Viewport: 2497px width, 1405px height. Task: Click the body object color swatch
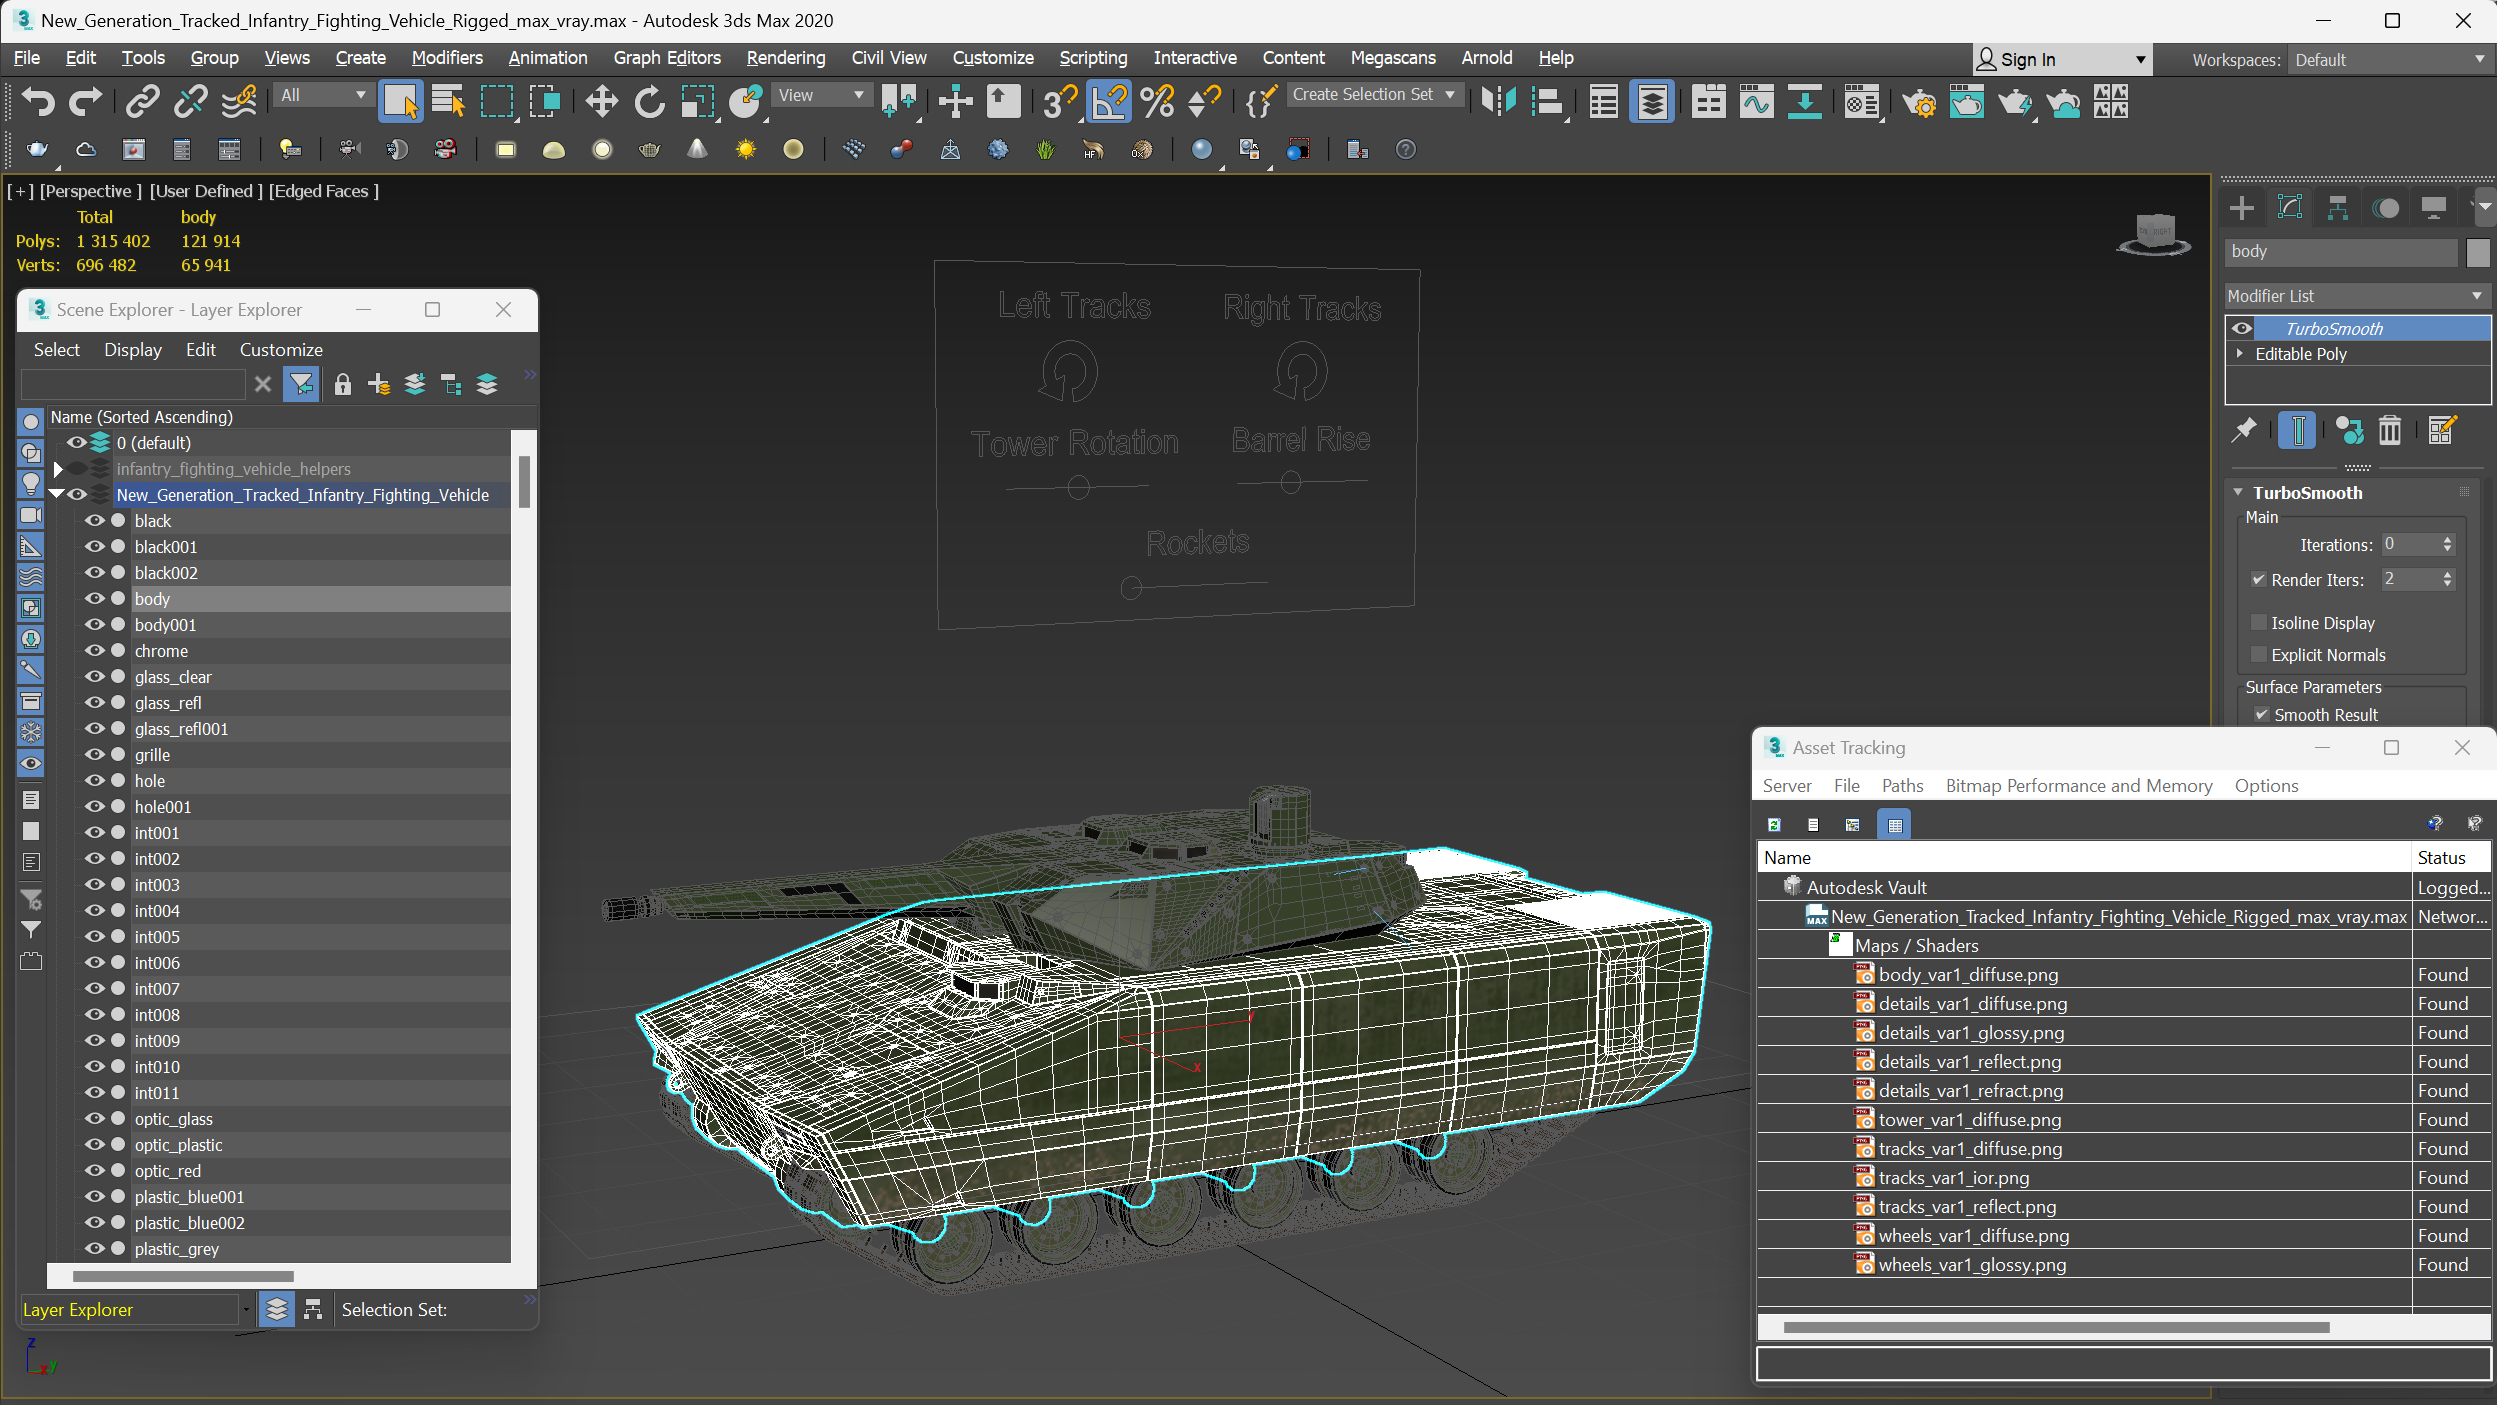click(2478, 253)
